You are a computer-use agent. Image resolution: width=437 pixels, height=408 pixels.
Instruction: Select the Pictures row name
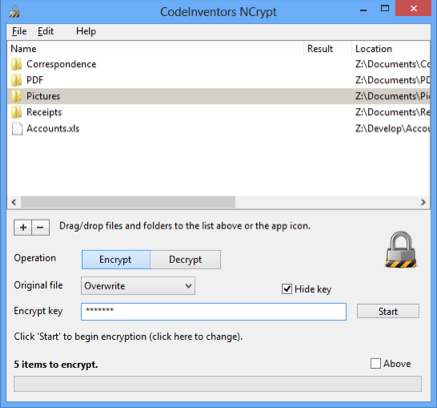(x=43, y=96)
